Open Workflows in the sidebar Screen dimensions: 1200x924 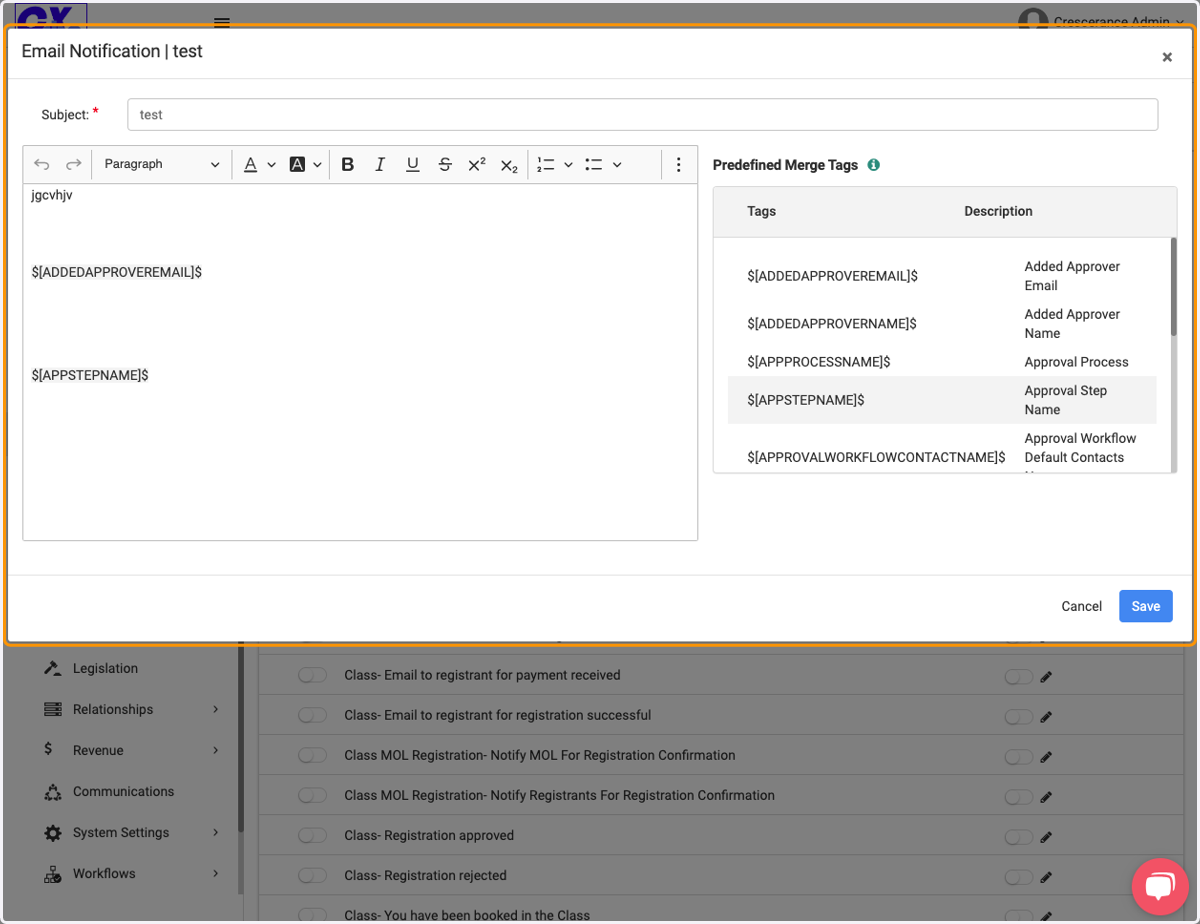click(x=104, y=873)
